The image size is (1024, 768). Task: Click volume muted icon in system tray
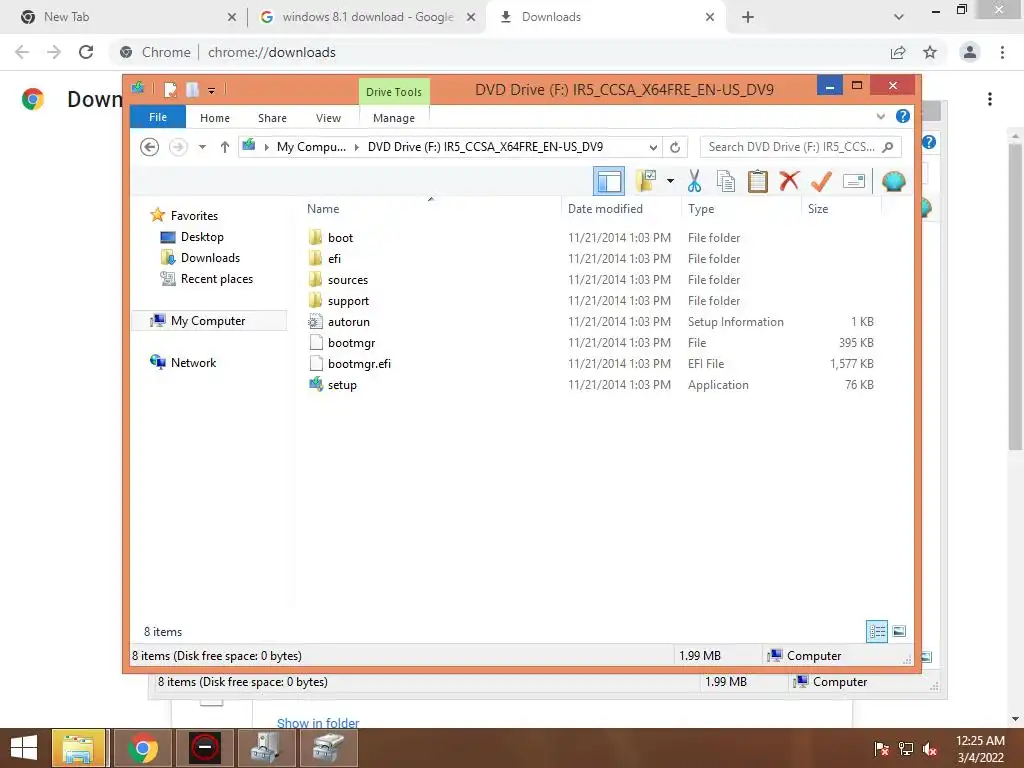pyautogui.click(x=930, y=749)
